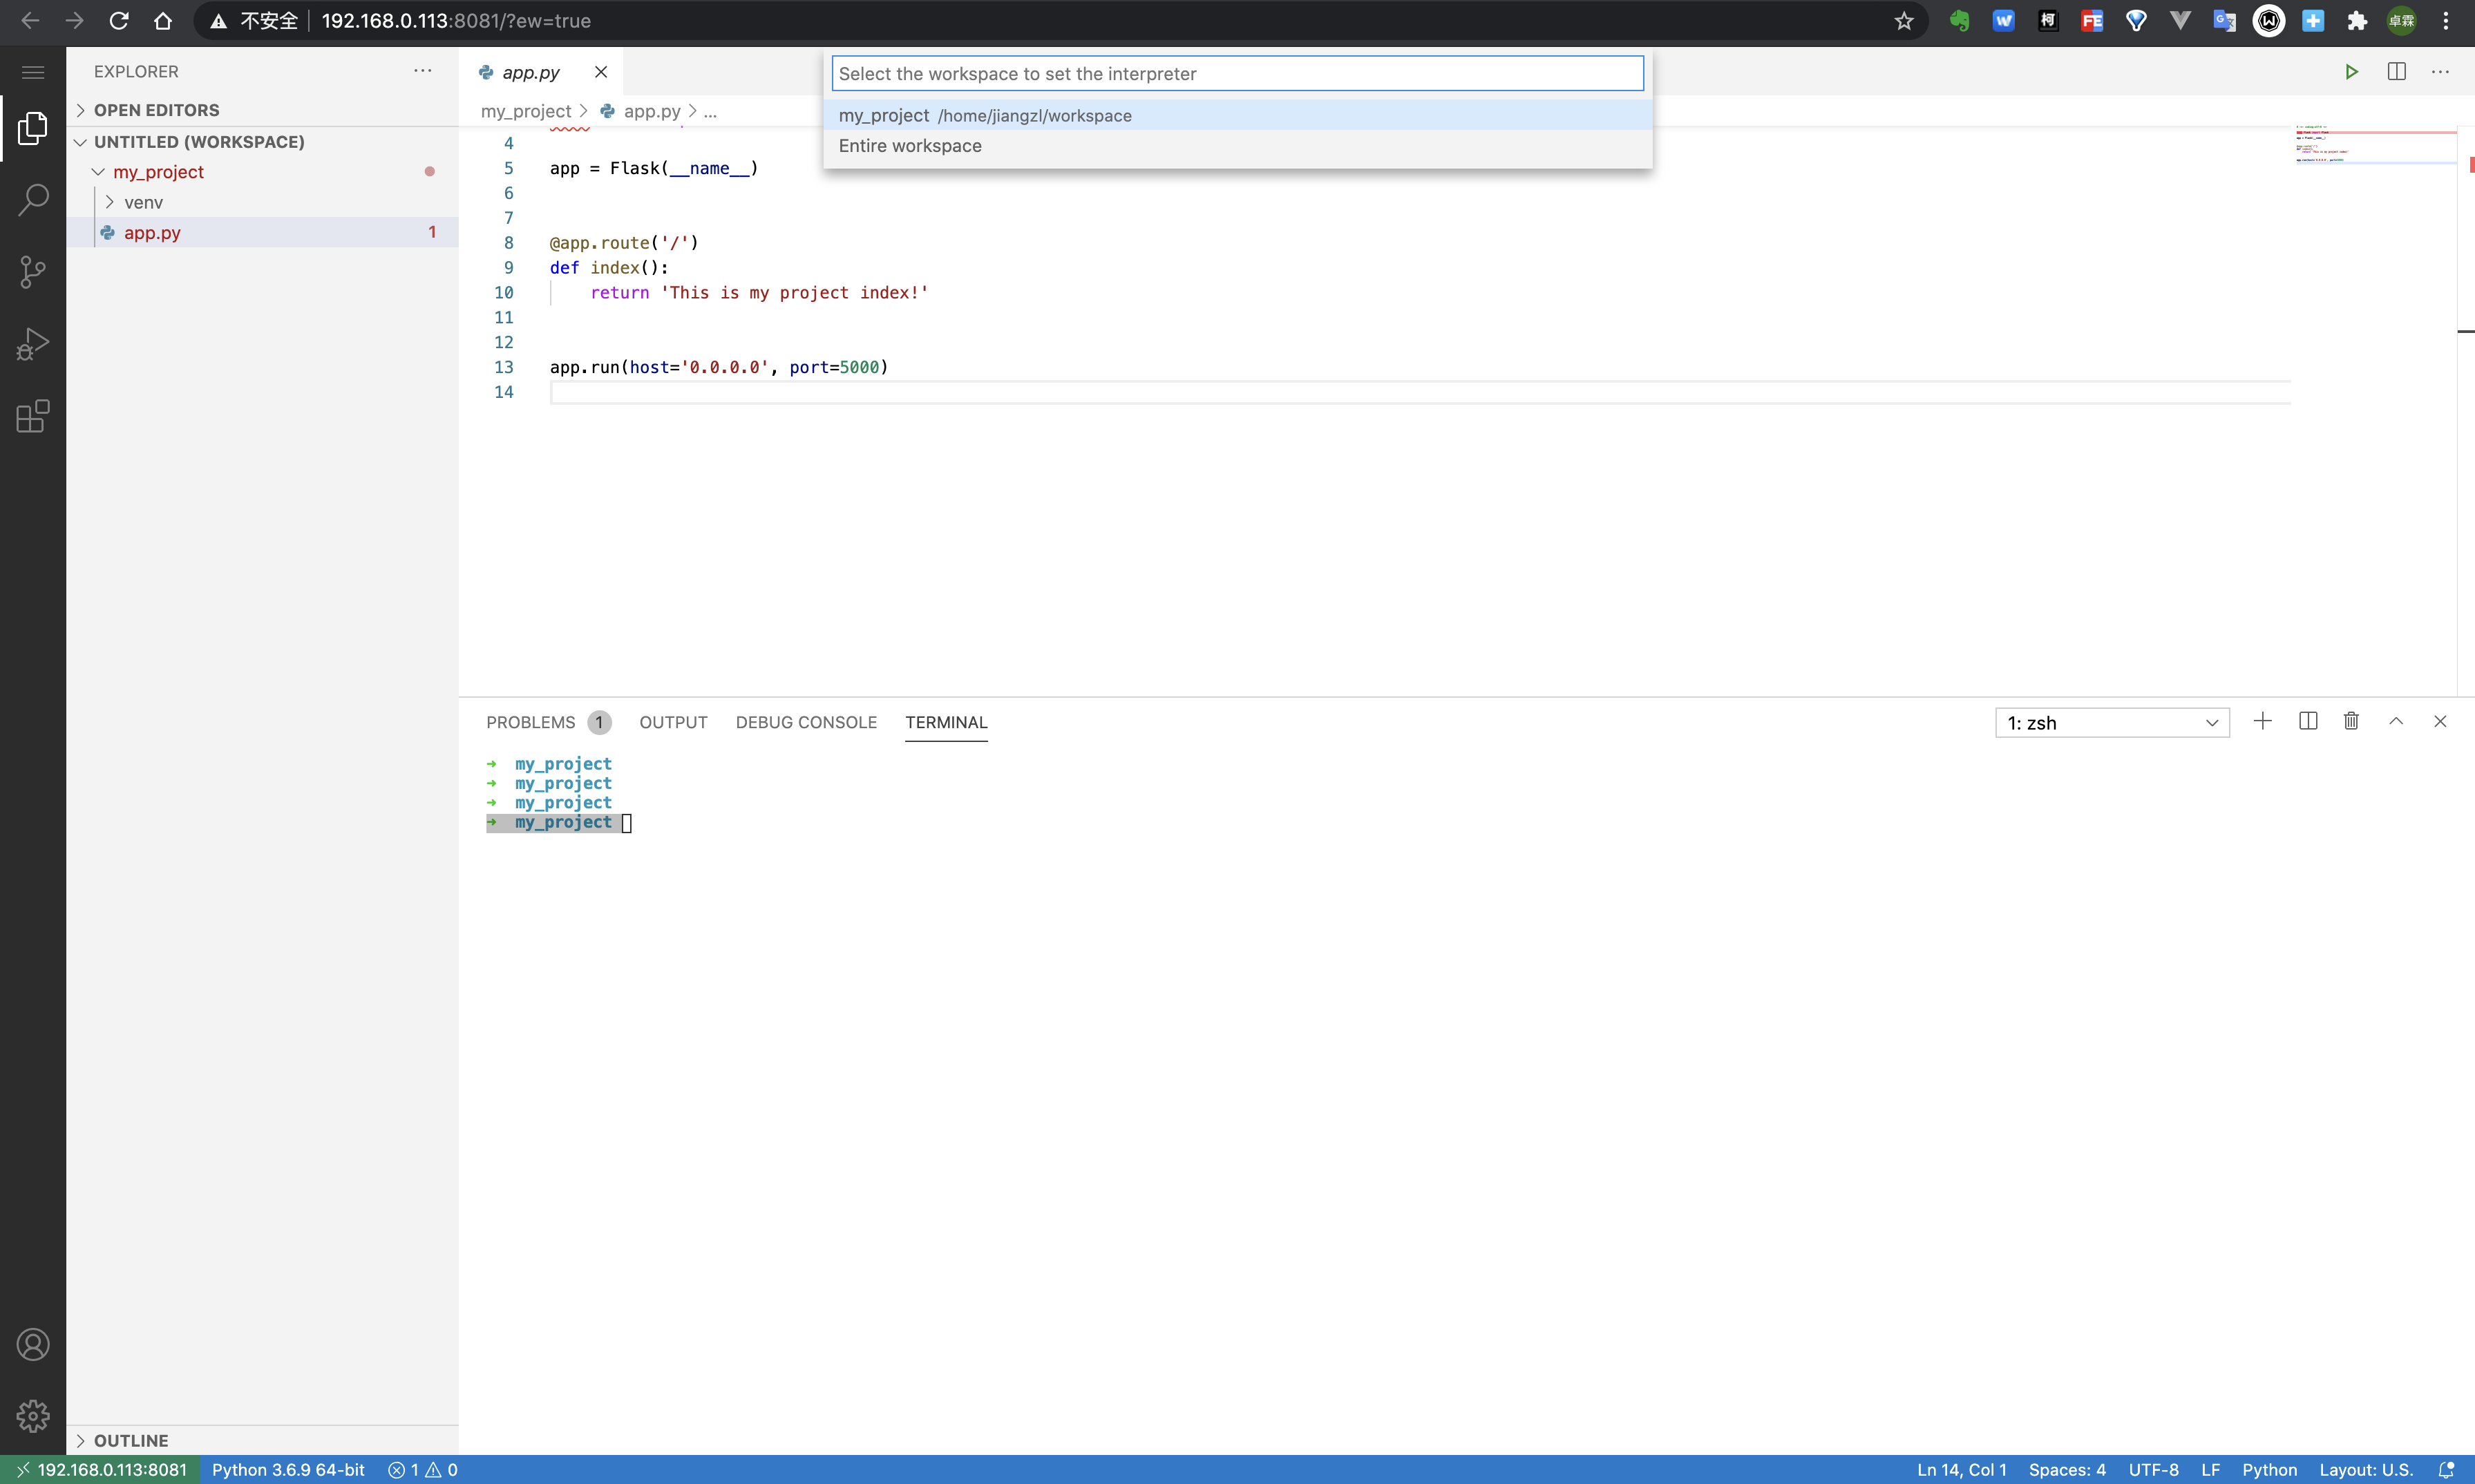Run Python file with green play icon

pyautogui.click(x=2351, y=72)
